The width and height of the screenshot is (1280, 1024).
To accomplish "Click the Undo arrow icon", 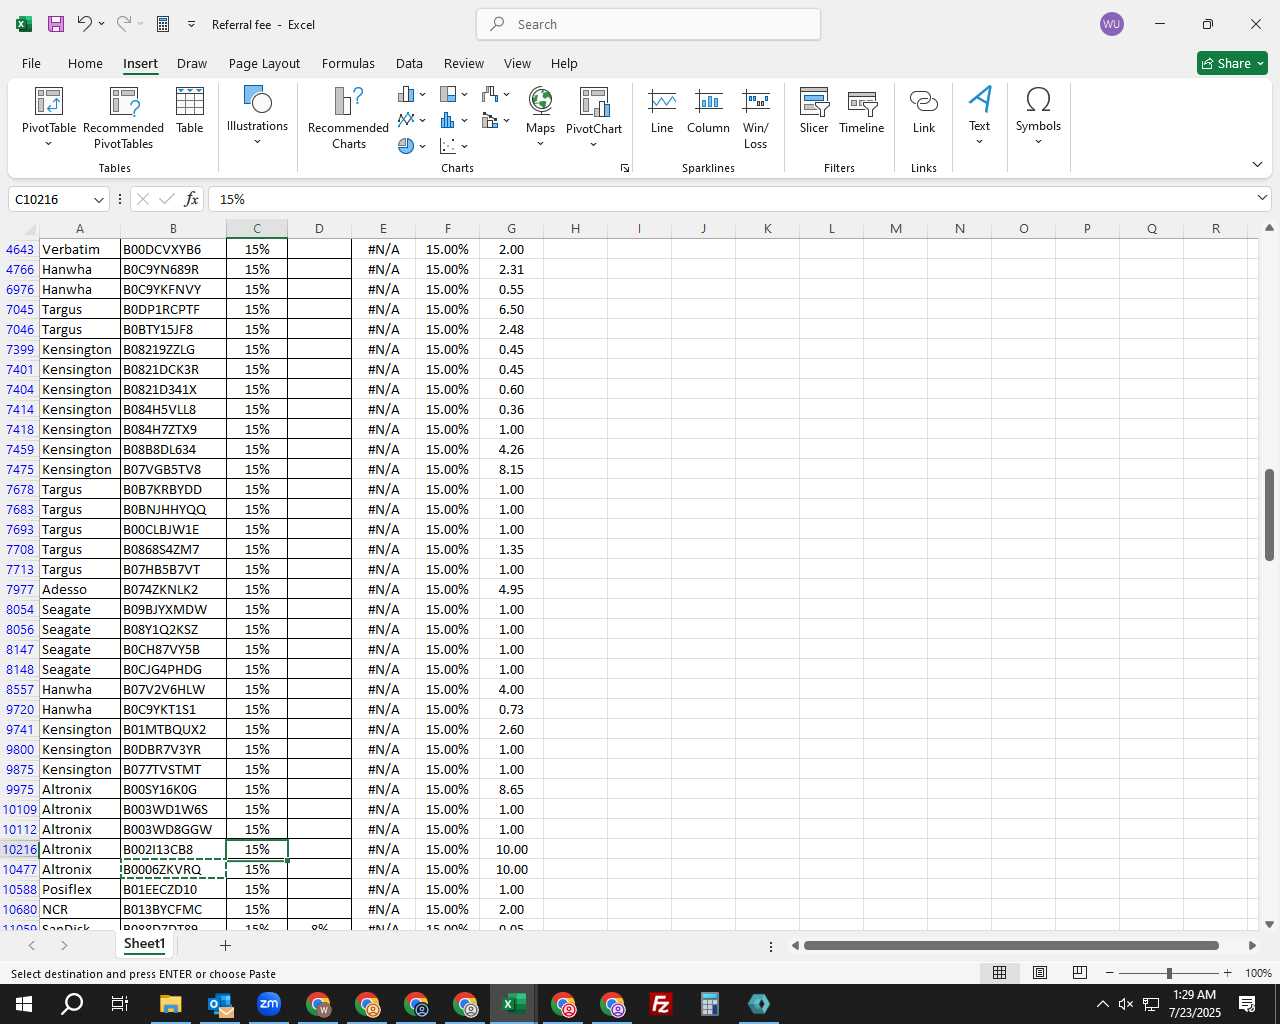I will click(x=85, y=24).
